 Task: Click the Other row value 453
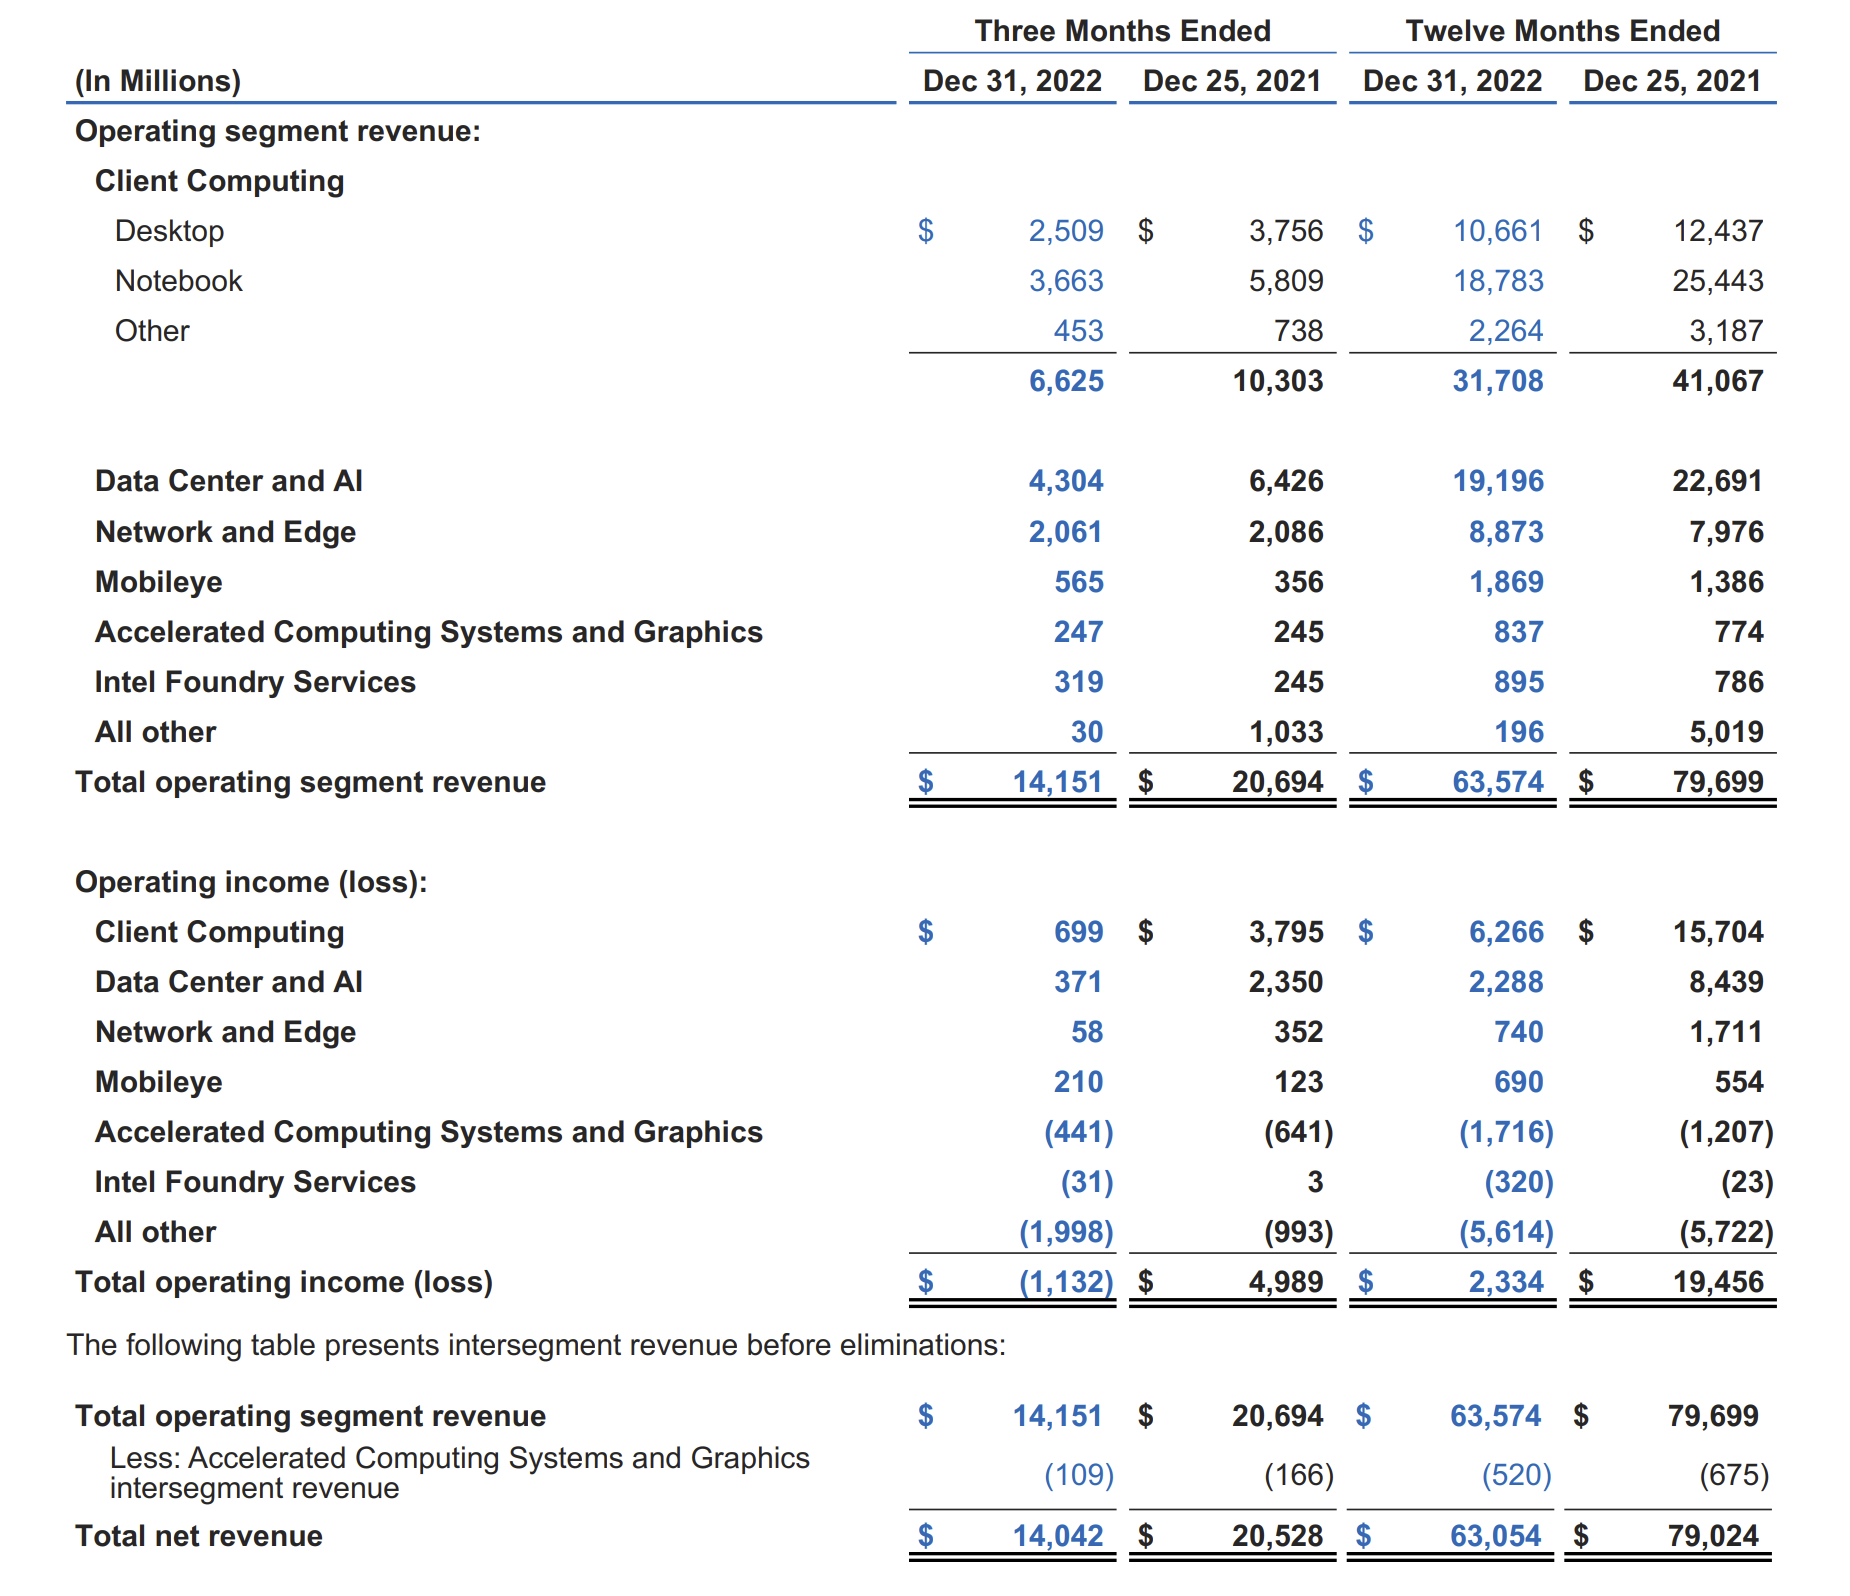[x=1078, y=331]
